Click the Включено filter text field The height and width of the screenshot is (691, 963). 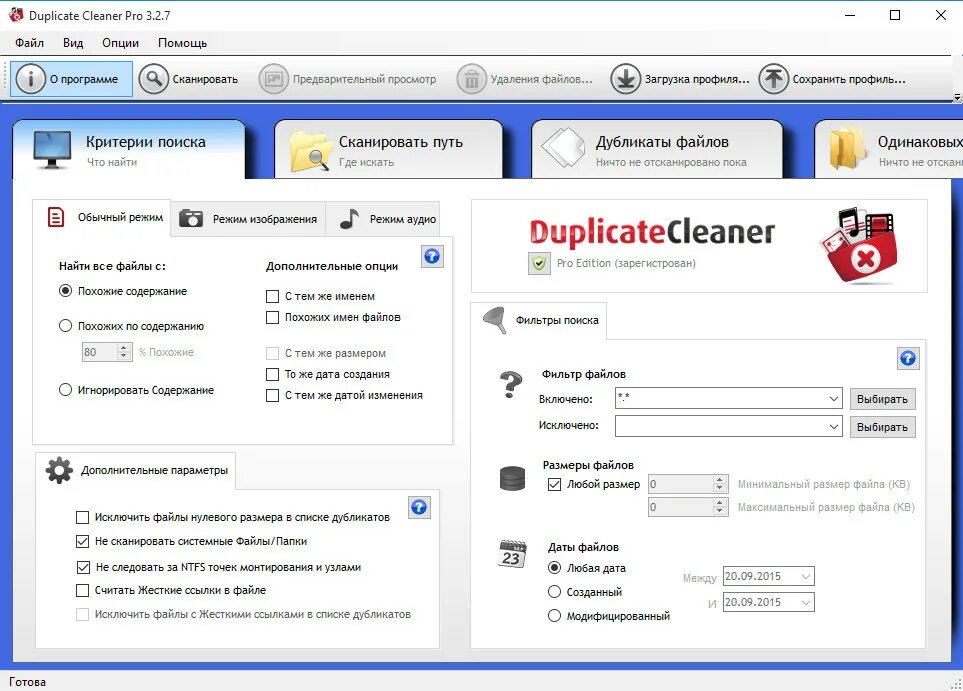(720, 399)
